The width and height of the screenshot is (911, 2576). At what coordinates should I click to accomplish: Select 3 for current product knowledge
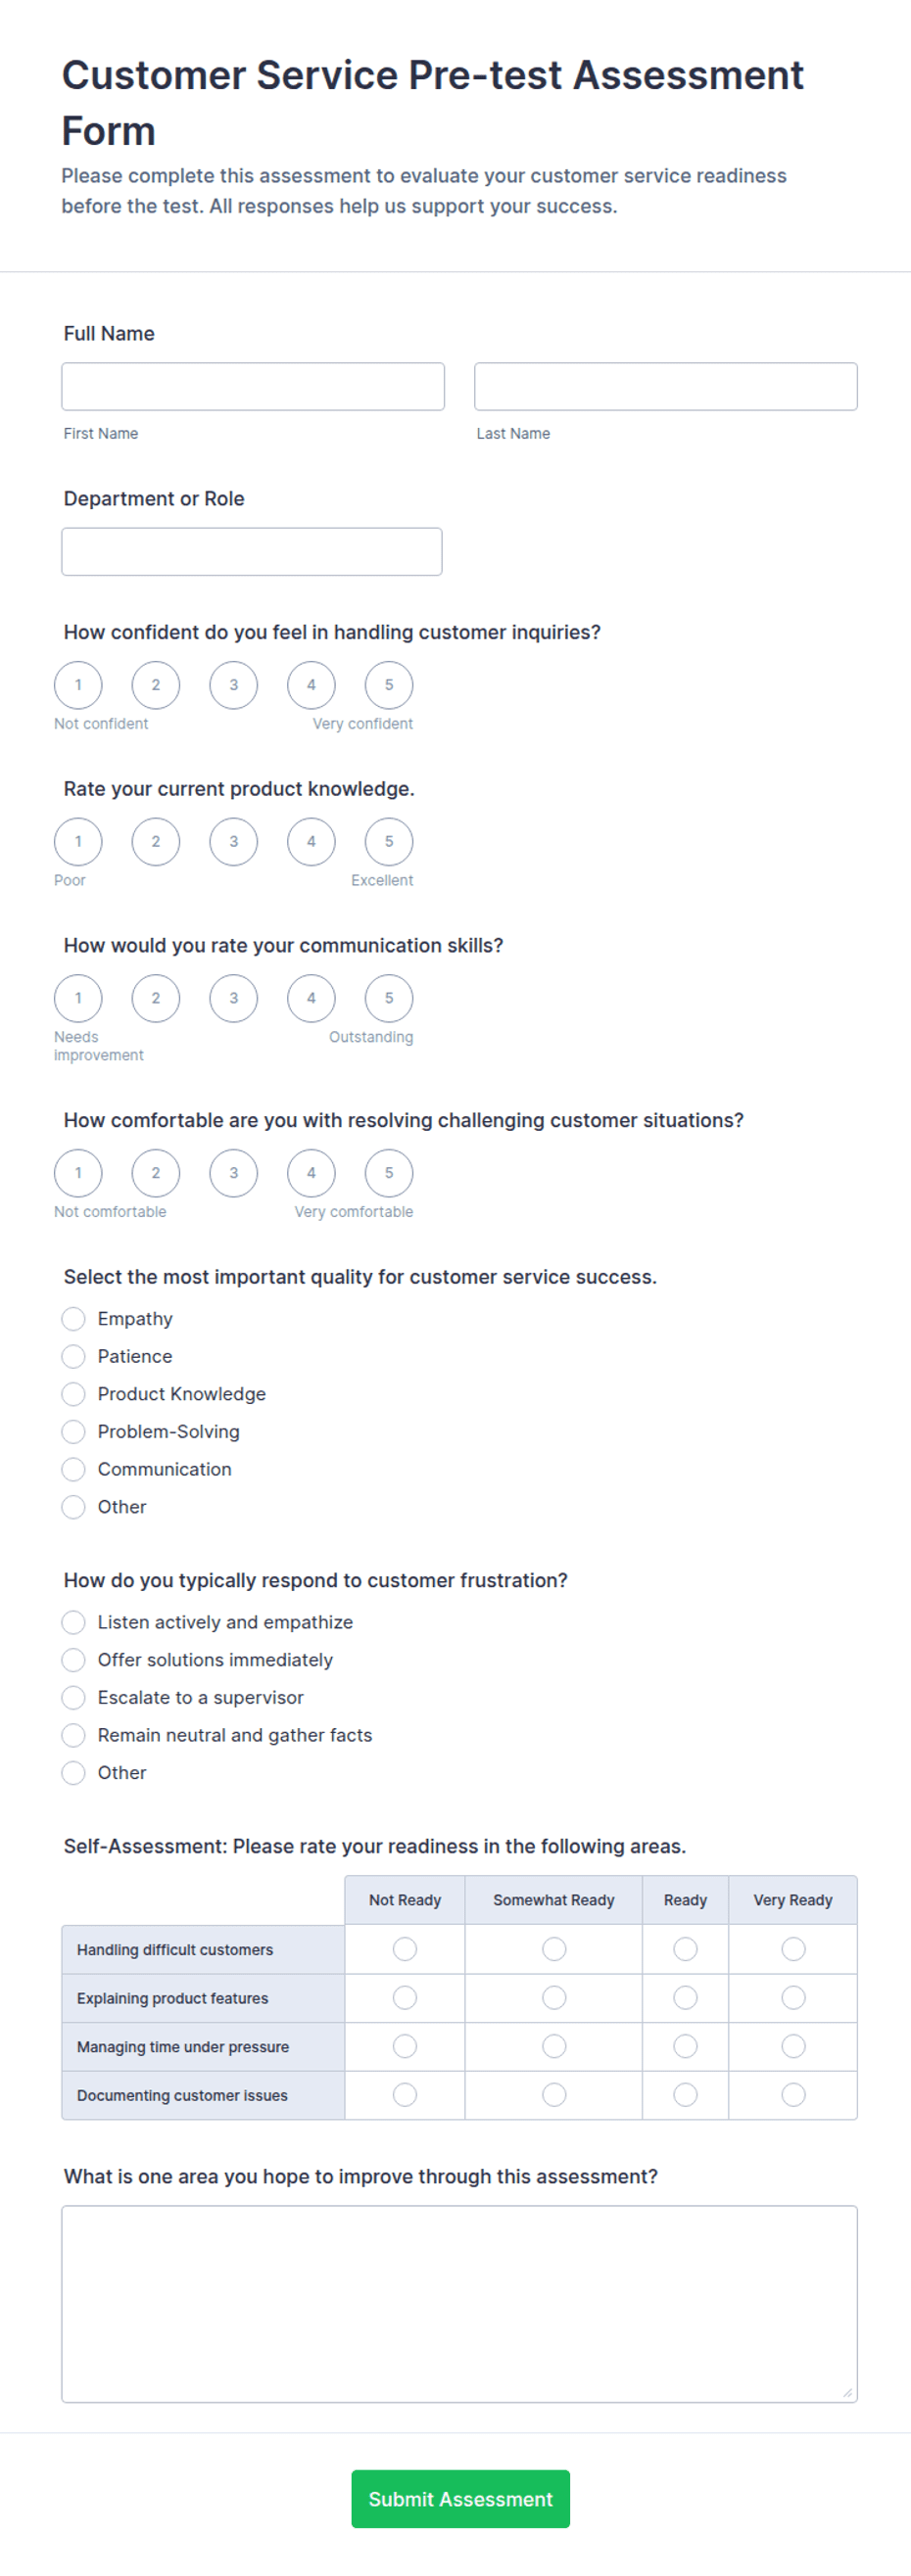pyautogui.click(x=233, y=841)
